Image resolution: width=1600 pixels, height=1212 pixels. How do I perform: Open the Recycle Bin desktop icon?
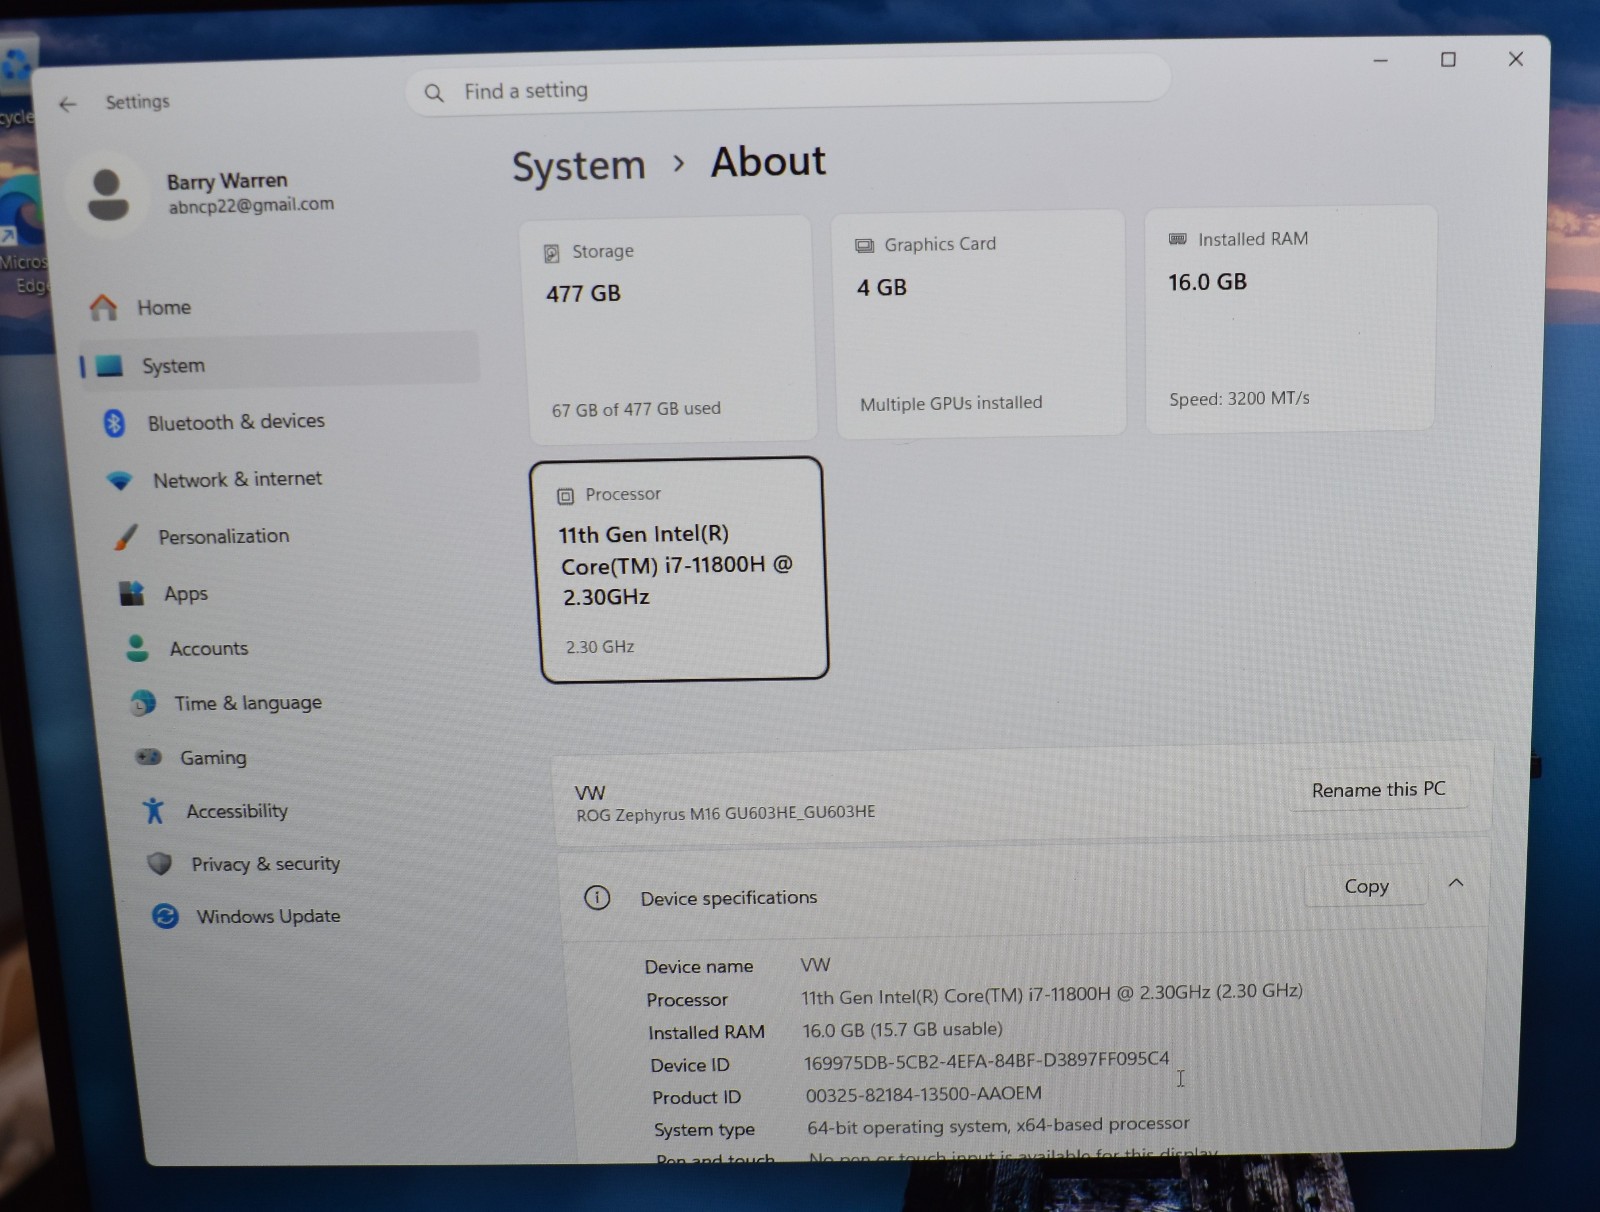tap(16, 82)
